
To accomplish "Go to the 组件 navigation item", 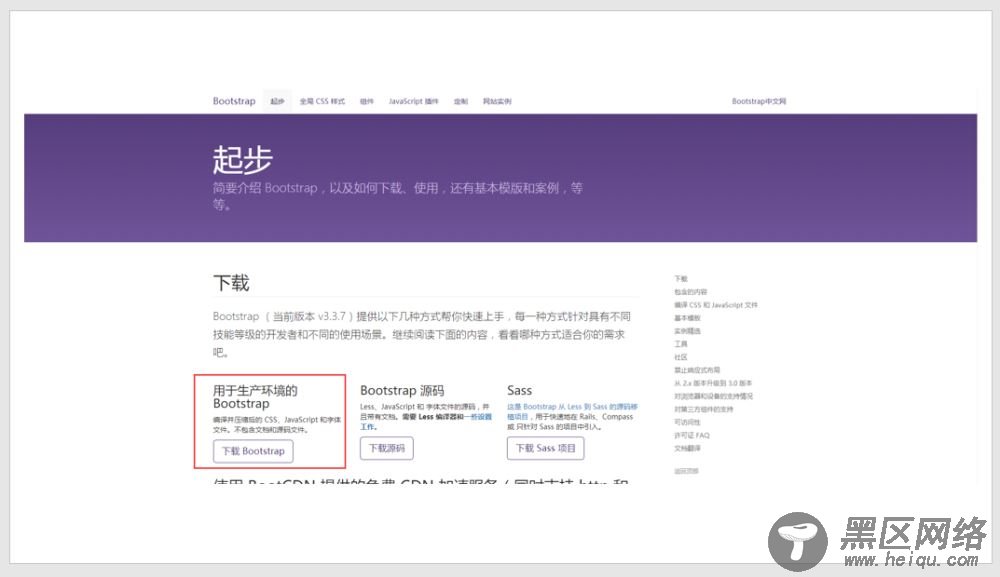I will tap(367, 101).
